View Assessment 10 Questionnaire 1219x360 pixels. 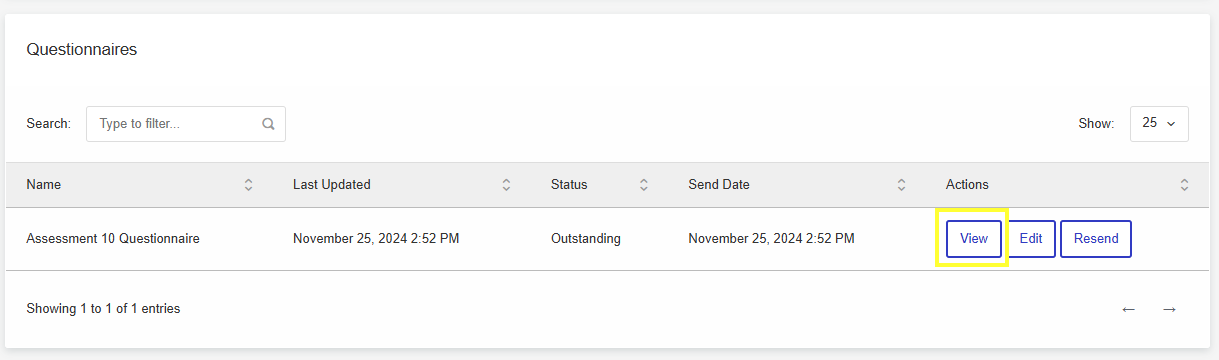click(x=974, y=239)
